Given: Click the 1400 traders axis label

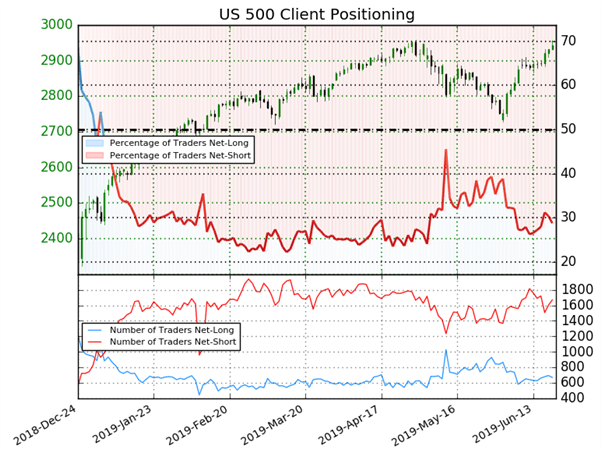Looking at the screenshot, I should point(577,321).
